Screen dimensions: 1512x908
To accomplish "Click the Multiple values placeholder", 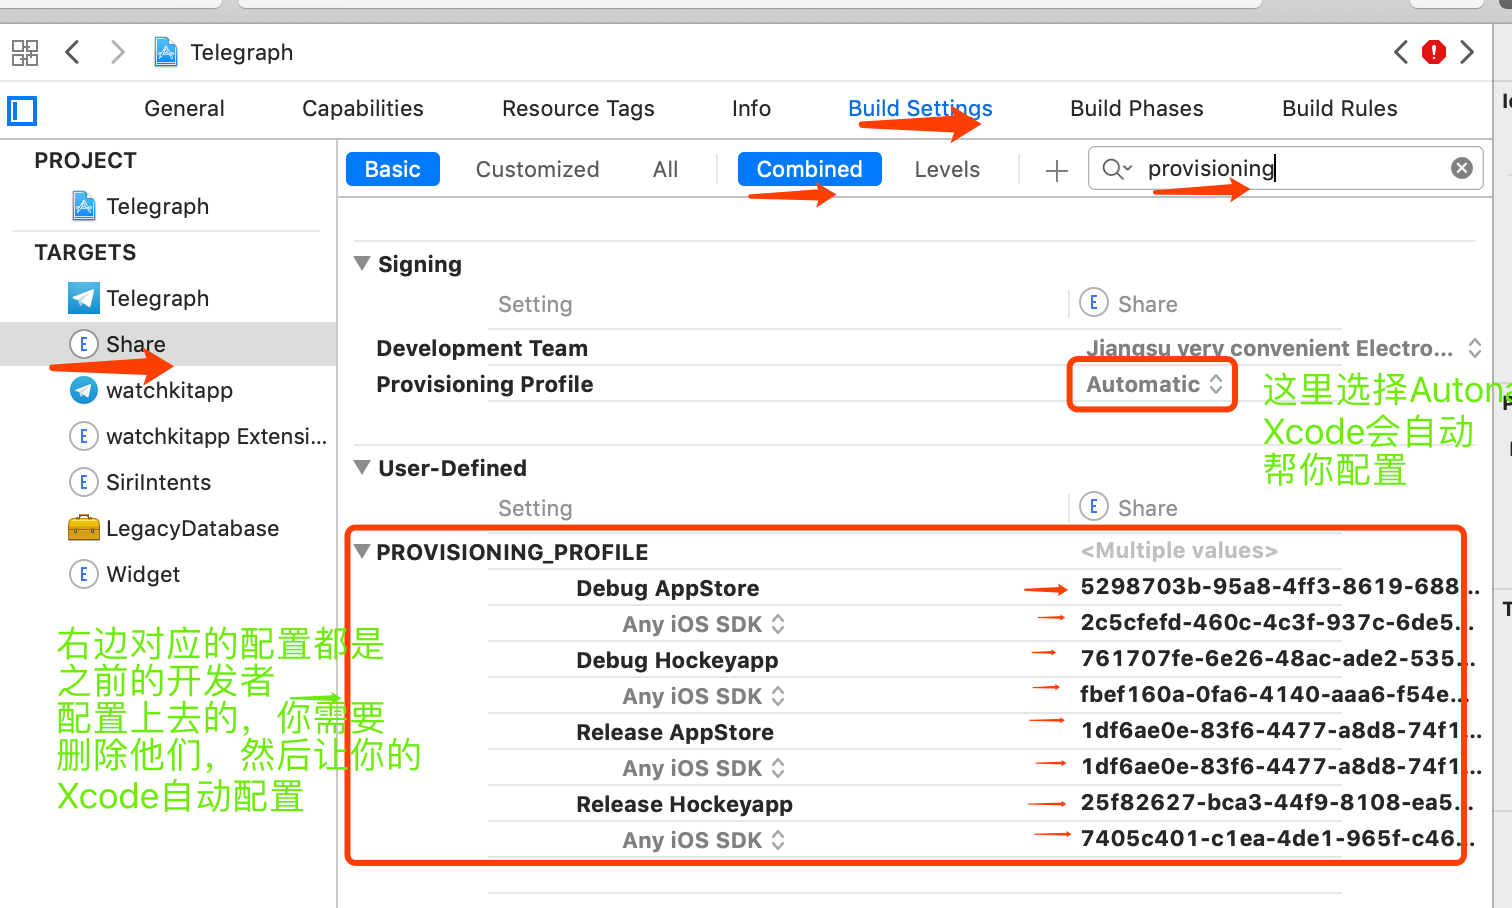I will coord(1179,550).
